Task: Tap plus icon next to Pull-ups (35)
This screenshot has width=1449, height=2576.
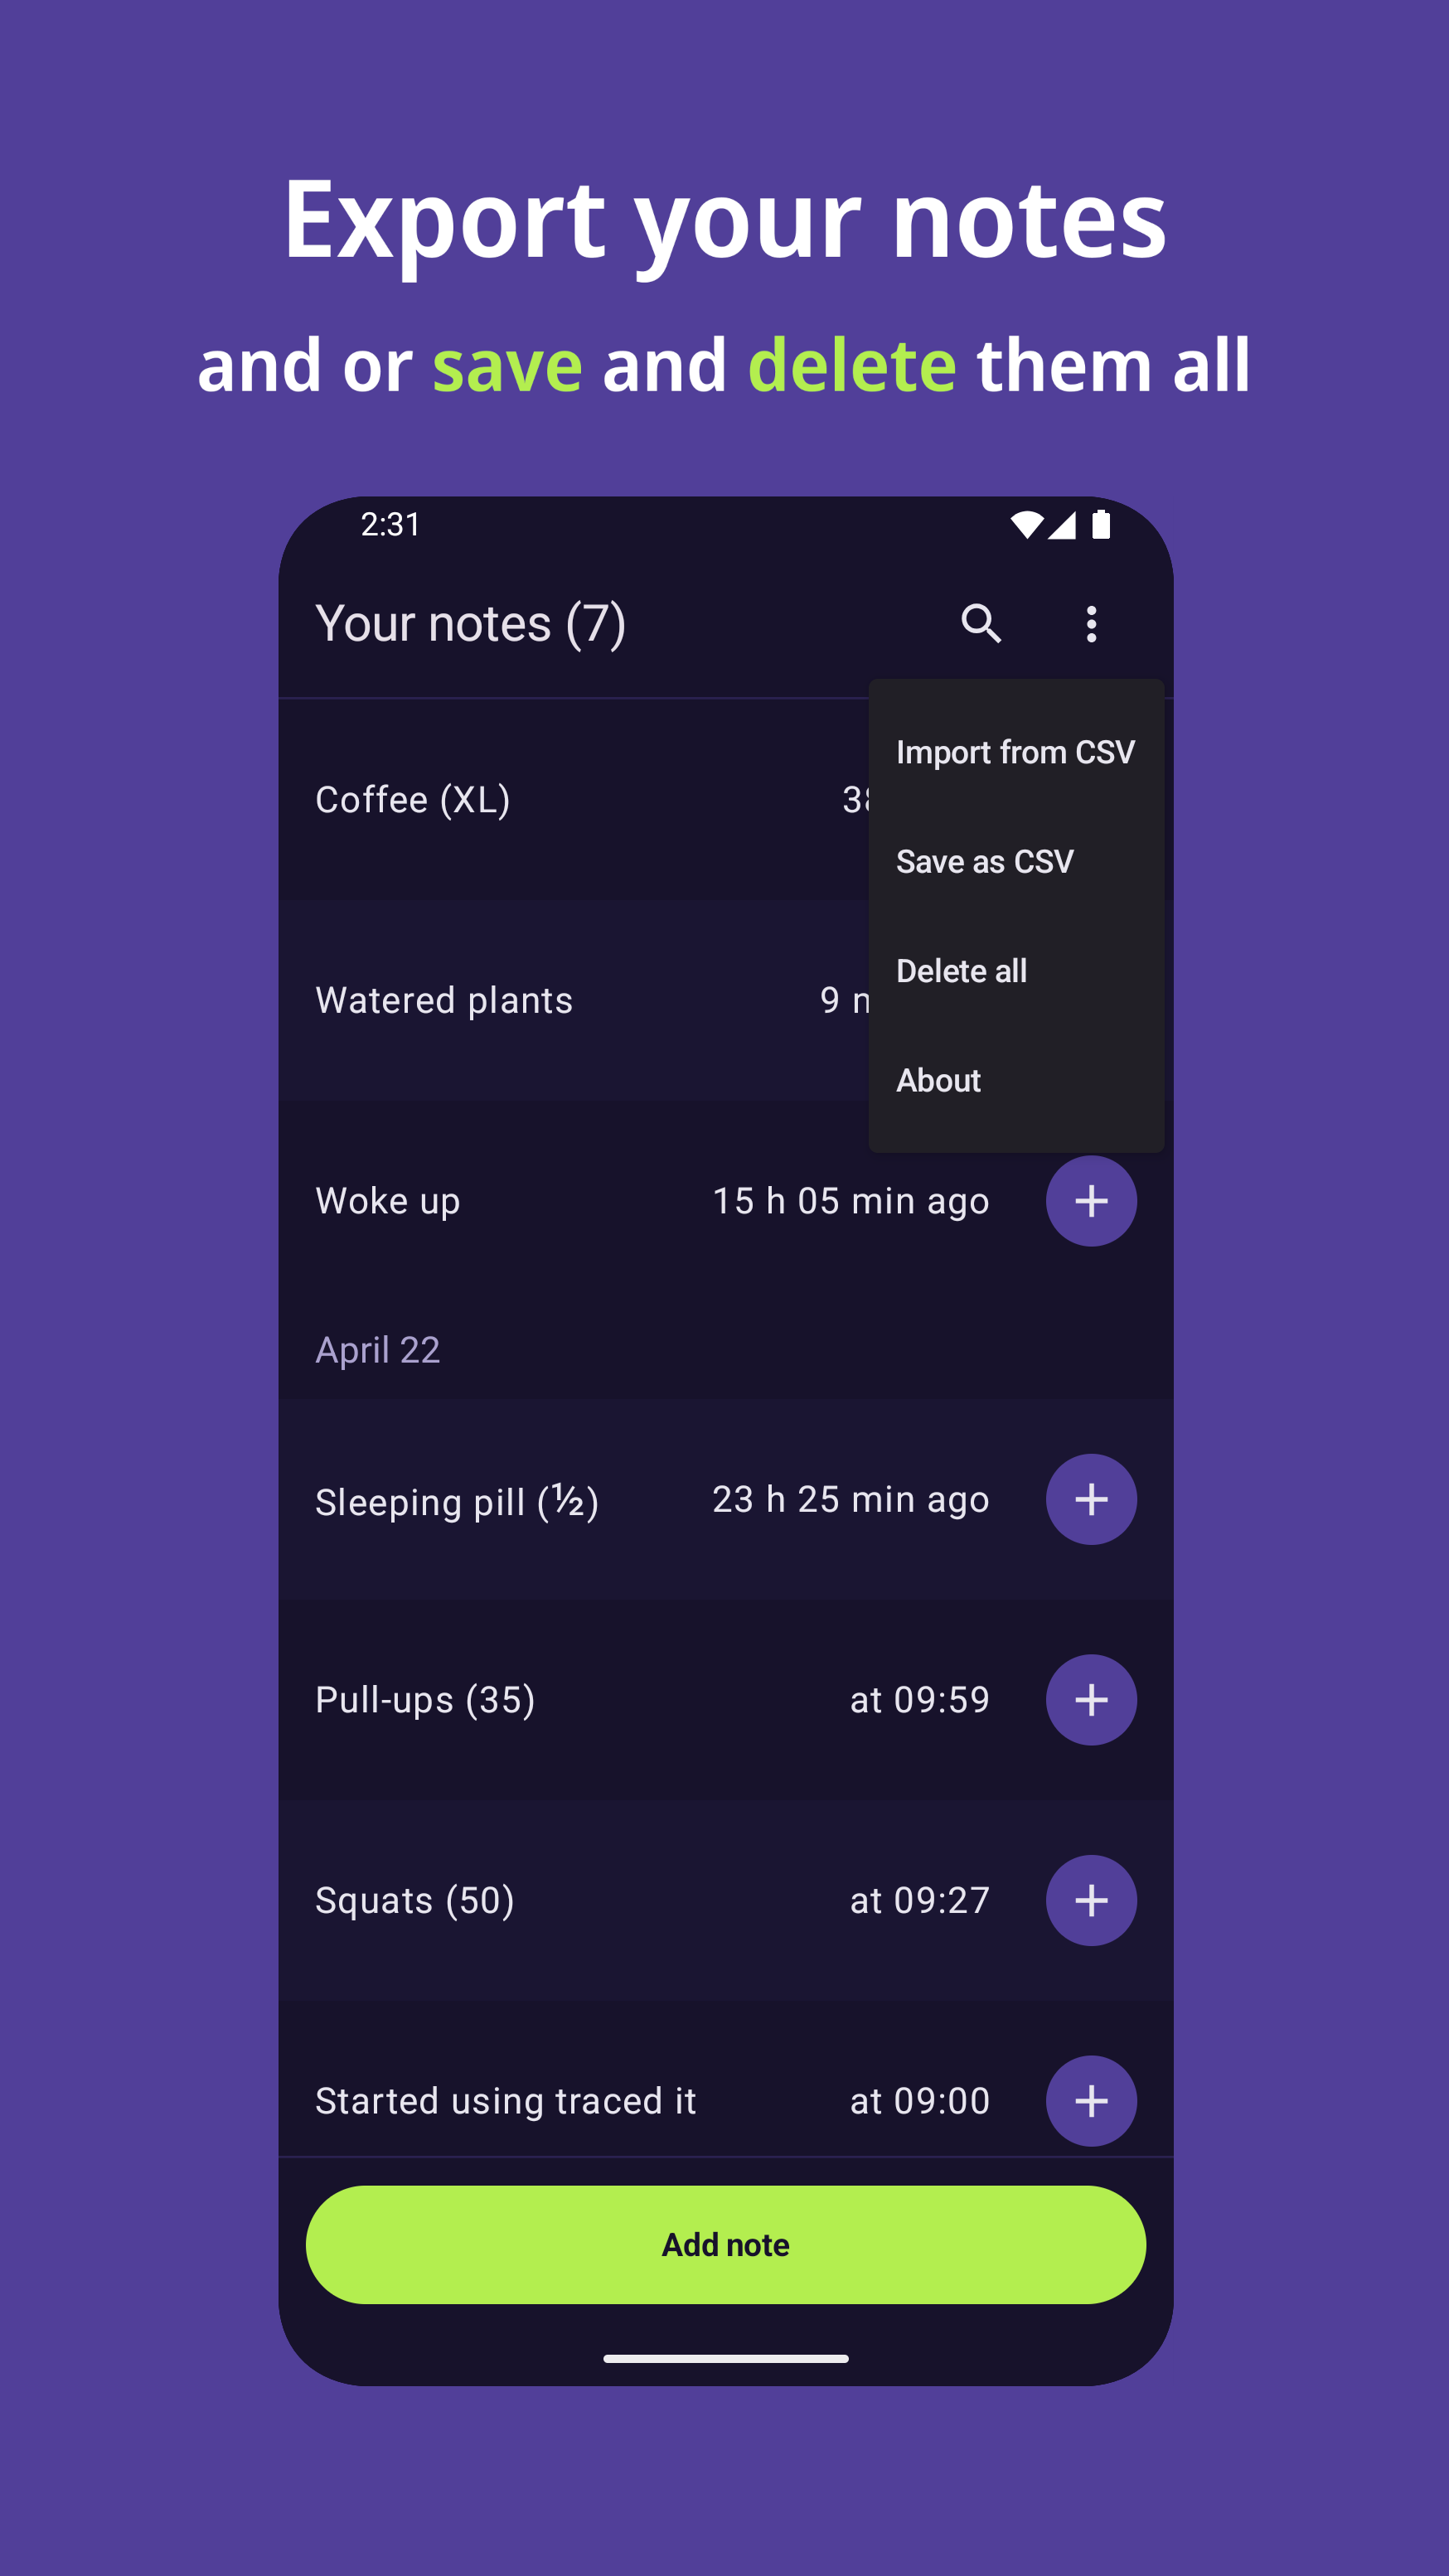Action: coord(1090,1700)
